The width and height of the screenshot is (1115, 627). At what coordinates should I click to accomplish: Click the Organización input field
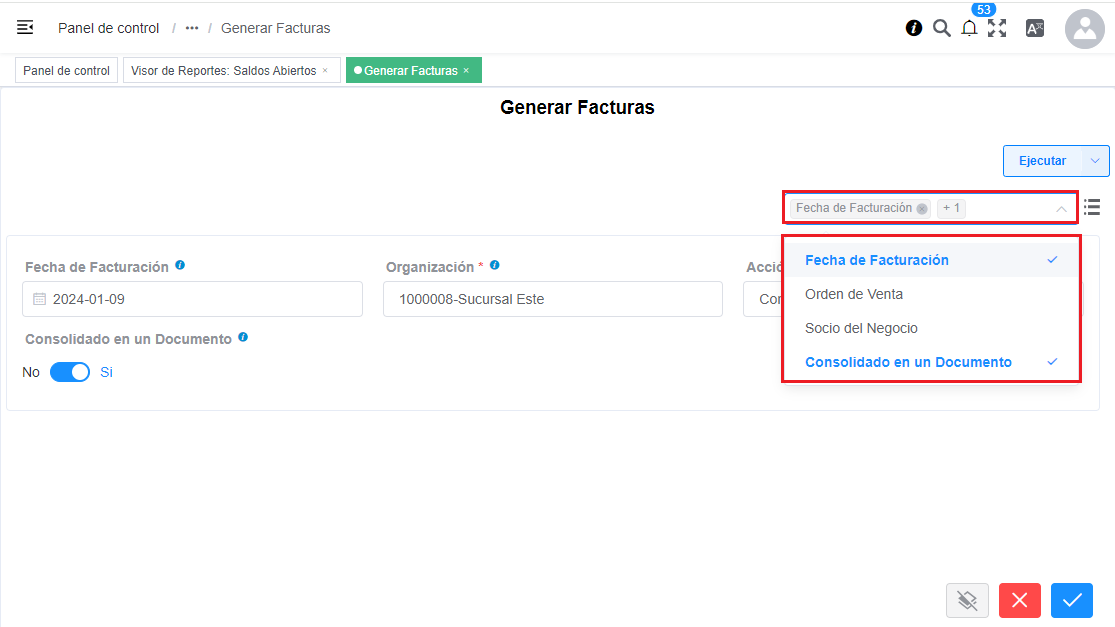point(552,299)
